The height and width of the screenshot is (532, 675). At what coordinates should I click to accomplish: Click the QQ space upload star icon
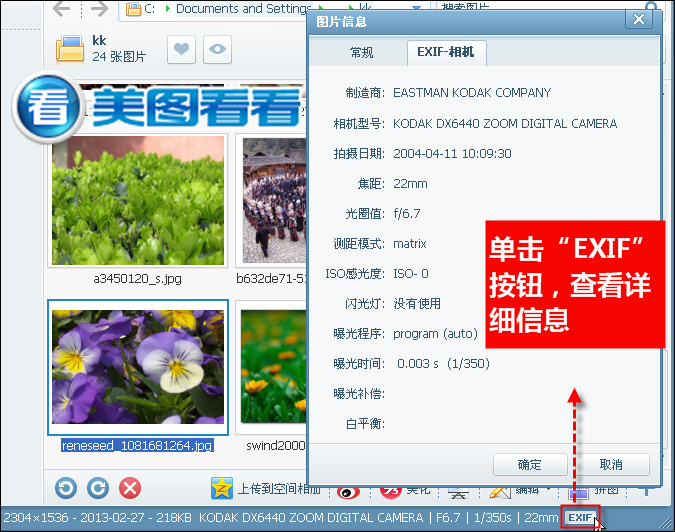point(222,488)
